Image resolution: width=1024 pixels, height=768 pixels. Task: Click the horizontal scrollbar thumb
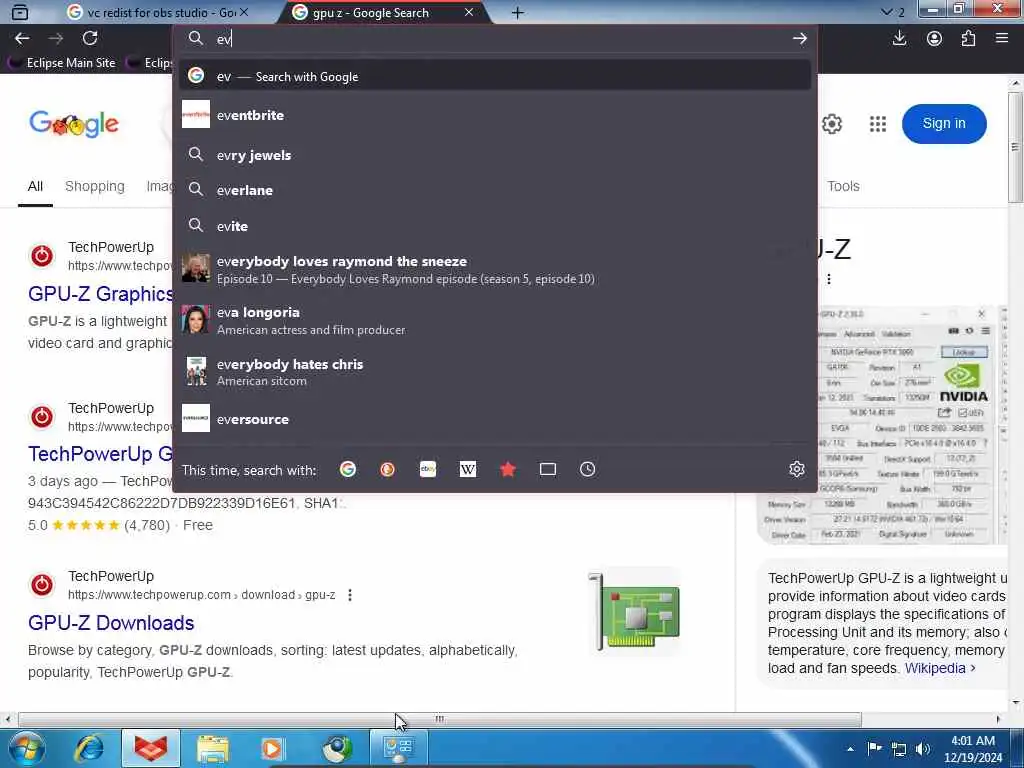tap(440, 719)
